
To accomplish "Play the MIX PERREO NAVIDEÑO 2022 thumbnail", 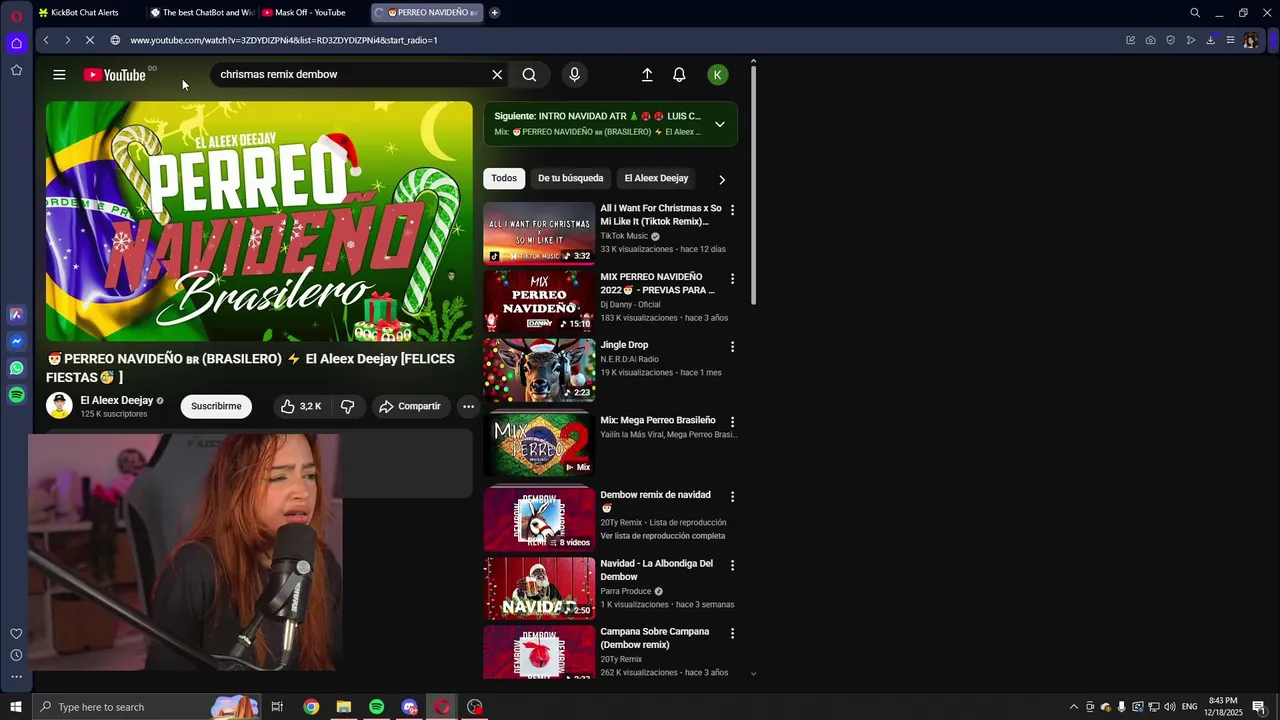I will pos(539,302).
